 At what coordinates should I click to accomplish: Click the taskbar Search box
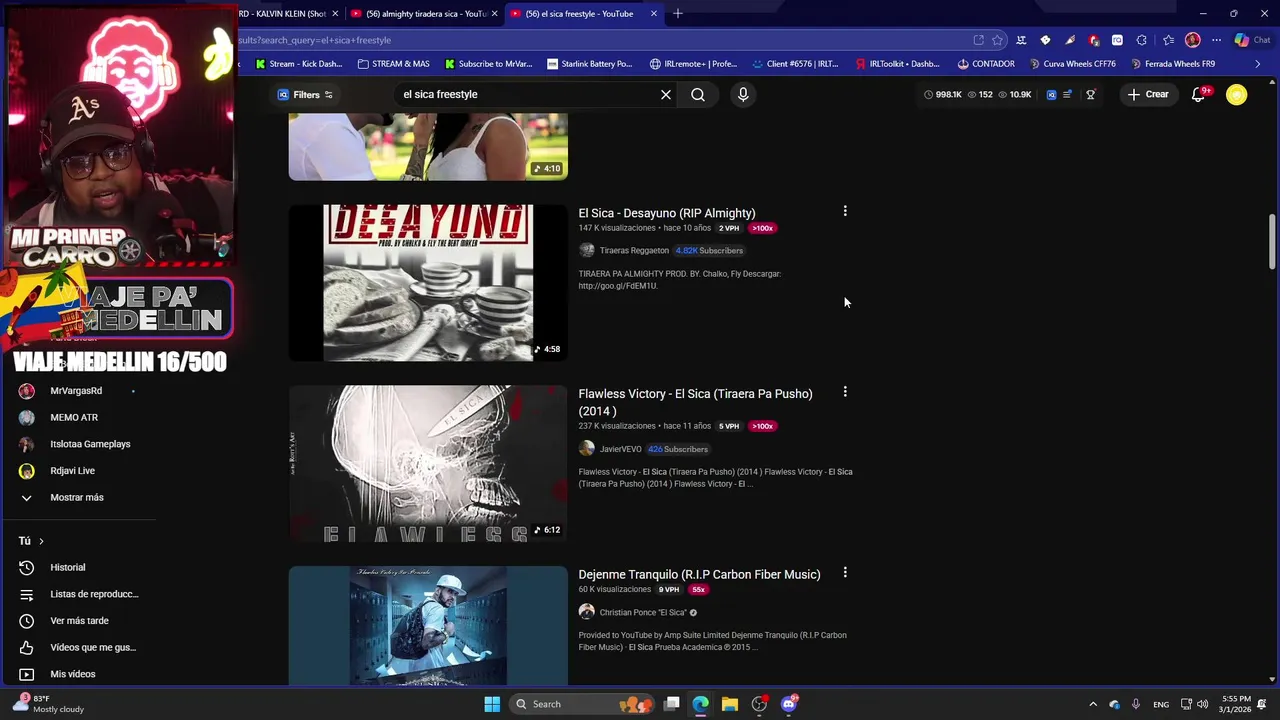[x=582, y=704]
